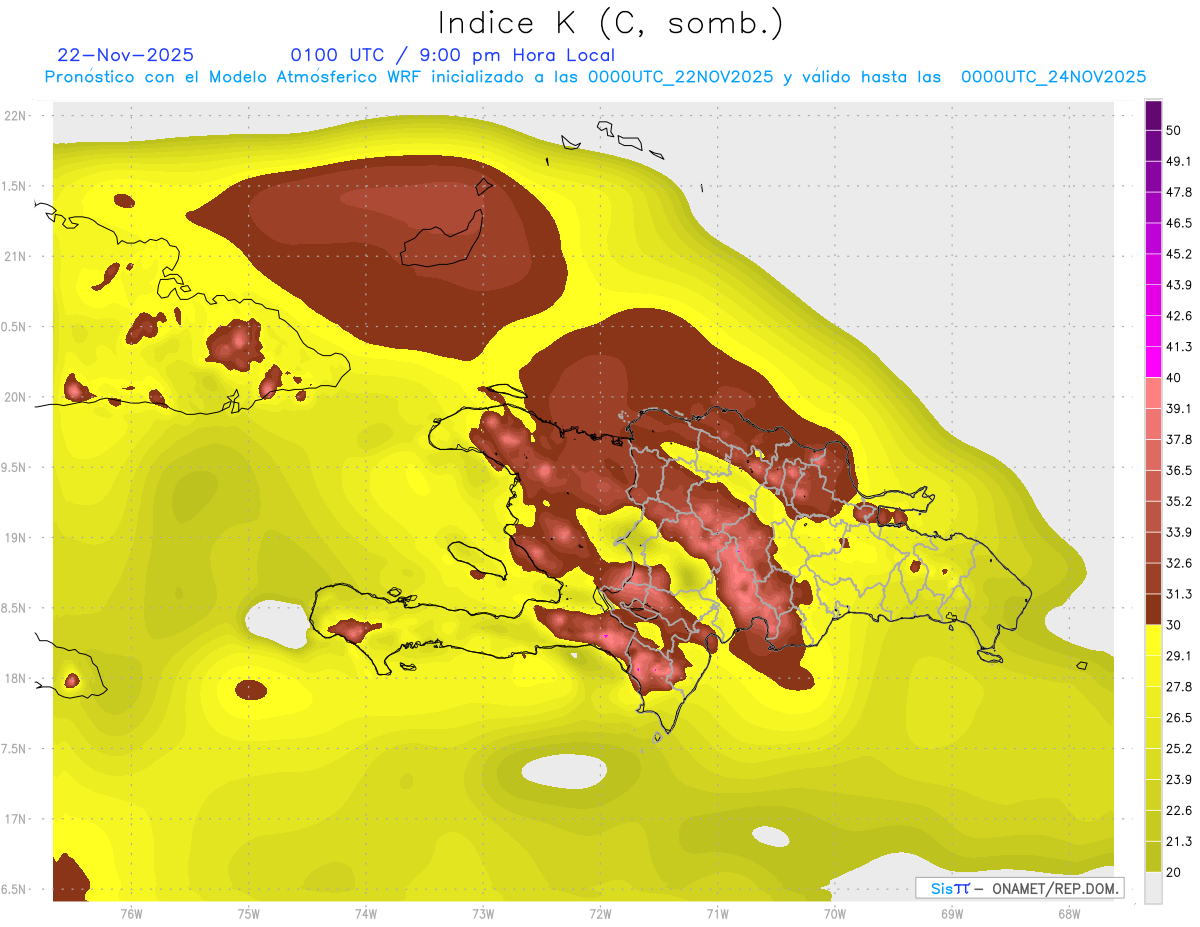This screenshot has width=1200, height=927.
Task: Click the "41.3" color scale label
Action: pyautogui.click(x=1179, y=347)
